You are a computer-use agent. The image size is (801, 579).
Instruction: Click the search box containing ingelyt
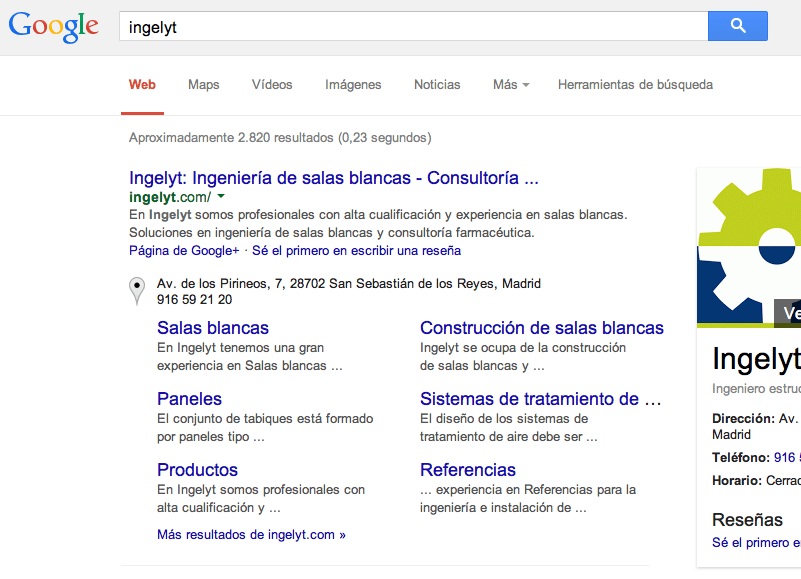[x=412, y=27]
